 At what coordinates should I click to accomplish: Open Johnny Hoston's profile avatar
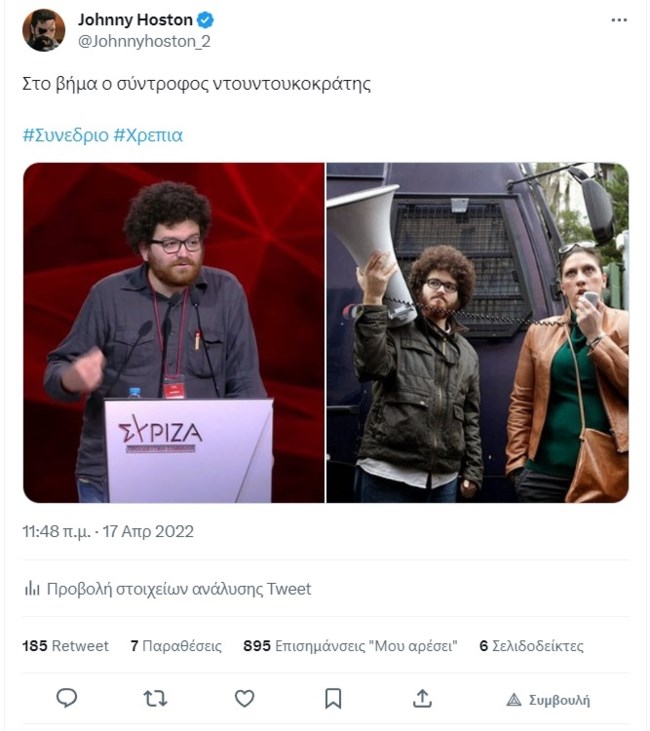pos(43,30)
